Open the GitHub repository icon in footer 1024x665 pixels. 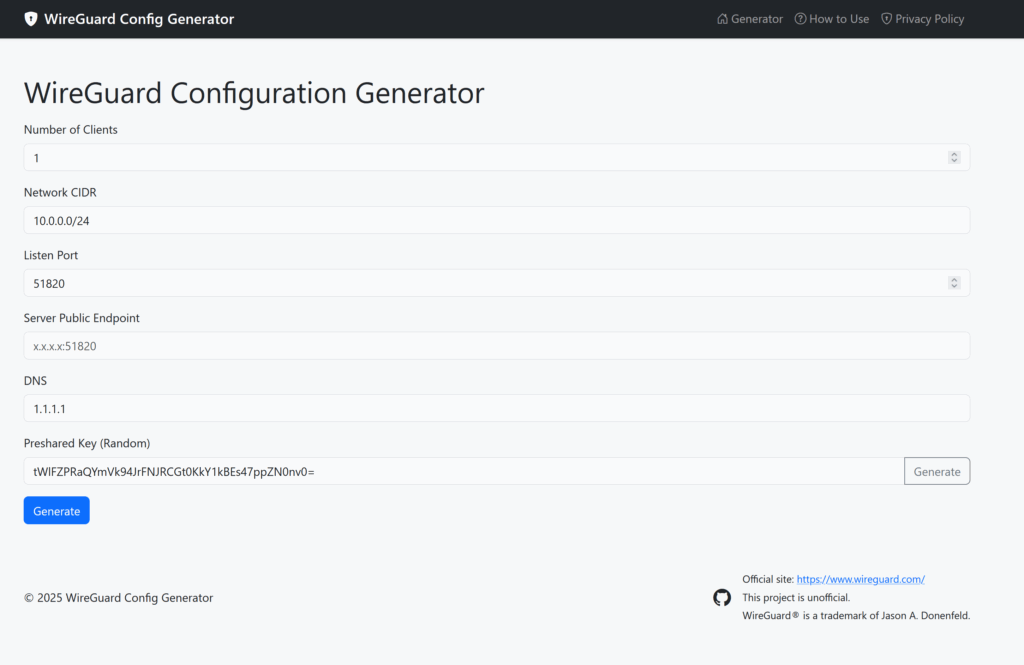point(722,597)
